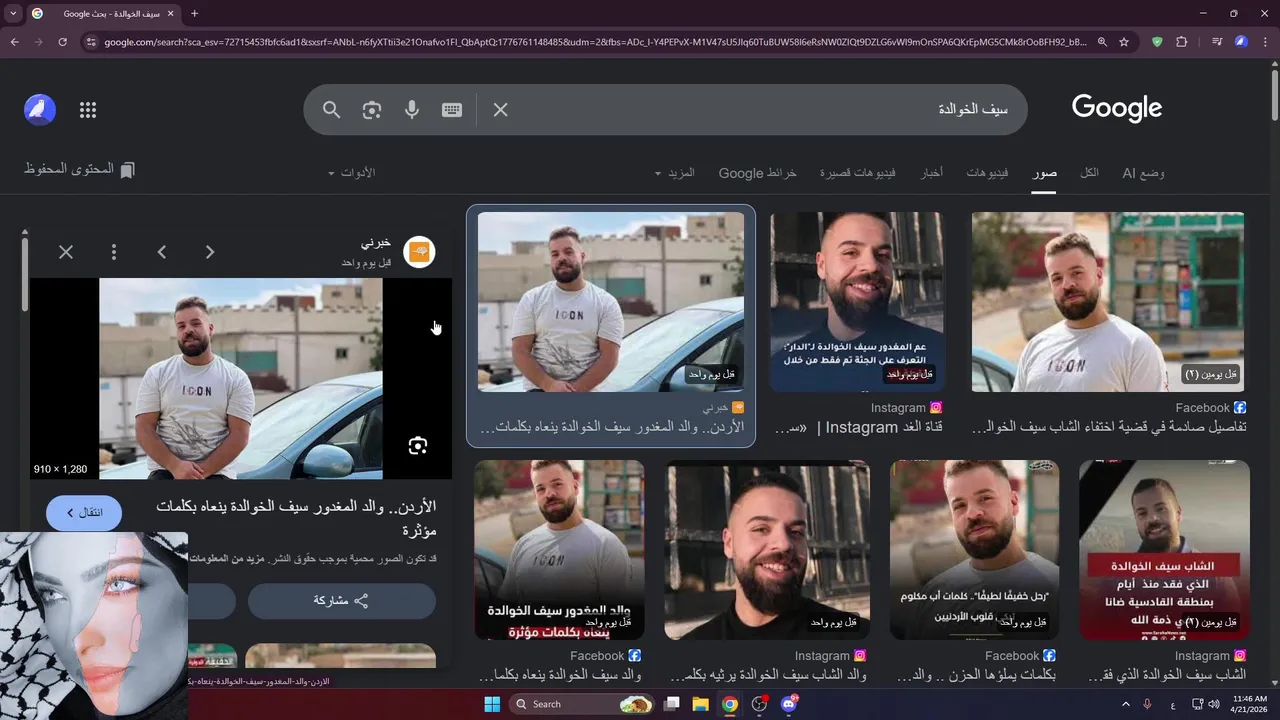This screenshot has width=1280, height=720.
Task: Click the Lens icon on the preview image
Action: click(418, 446)
